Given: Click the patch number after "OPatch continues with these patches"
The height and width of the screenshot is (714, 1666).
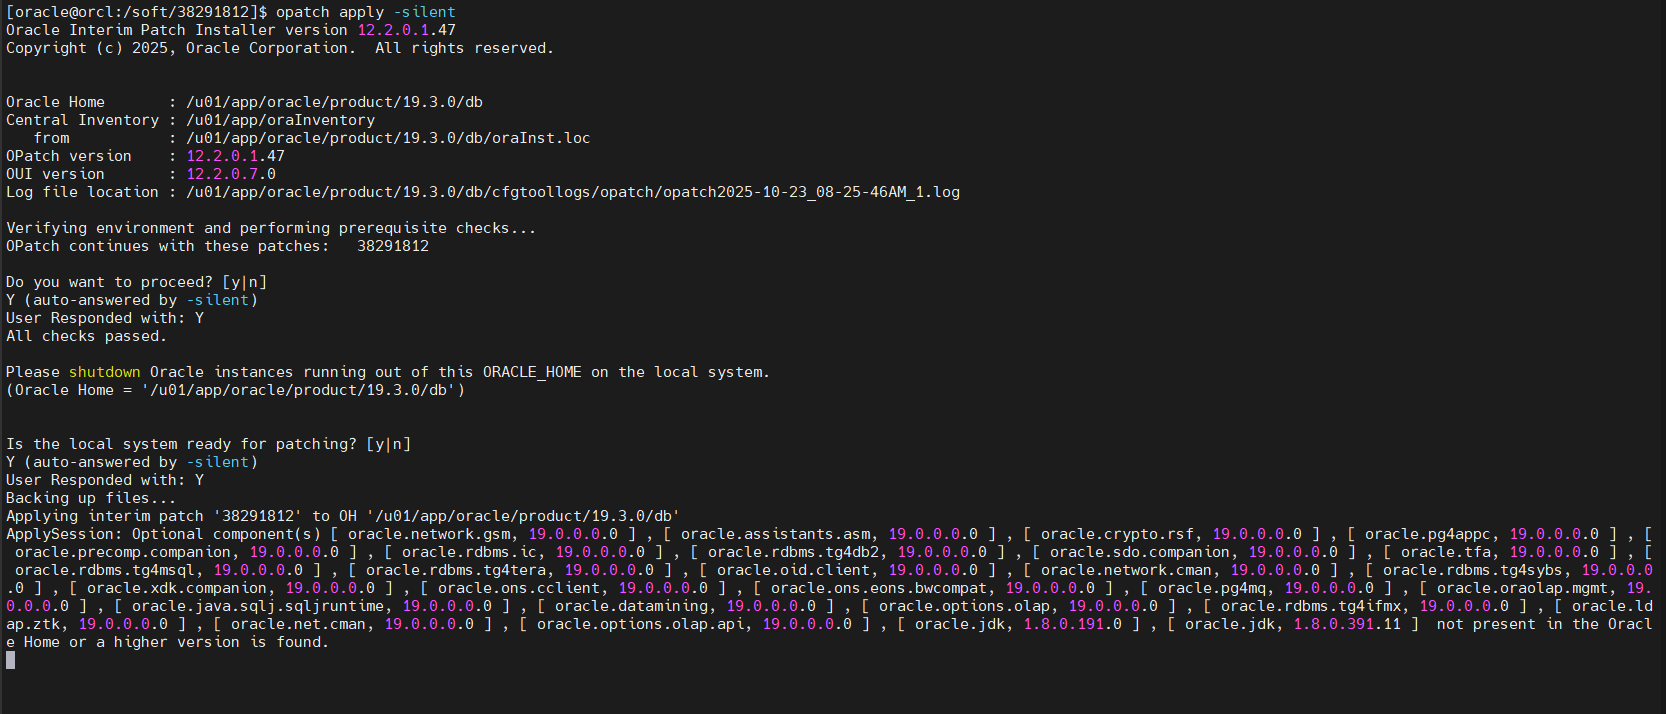Looking at the screenshot, I should (x=393, y=246).
